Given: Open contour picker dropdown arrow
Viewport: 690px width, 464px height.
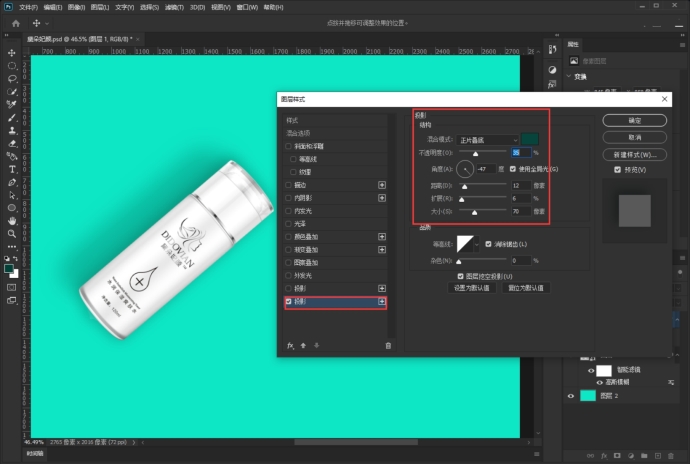Looking at the screenshot, I should [x=477, y=244].
